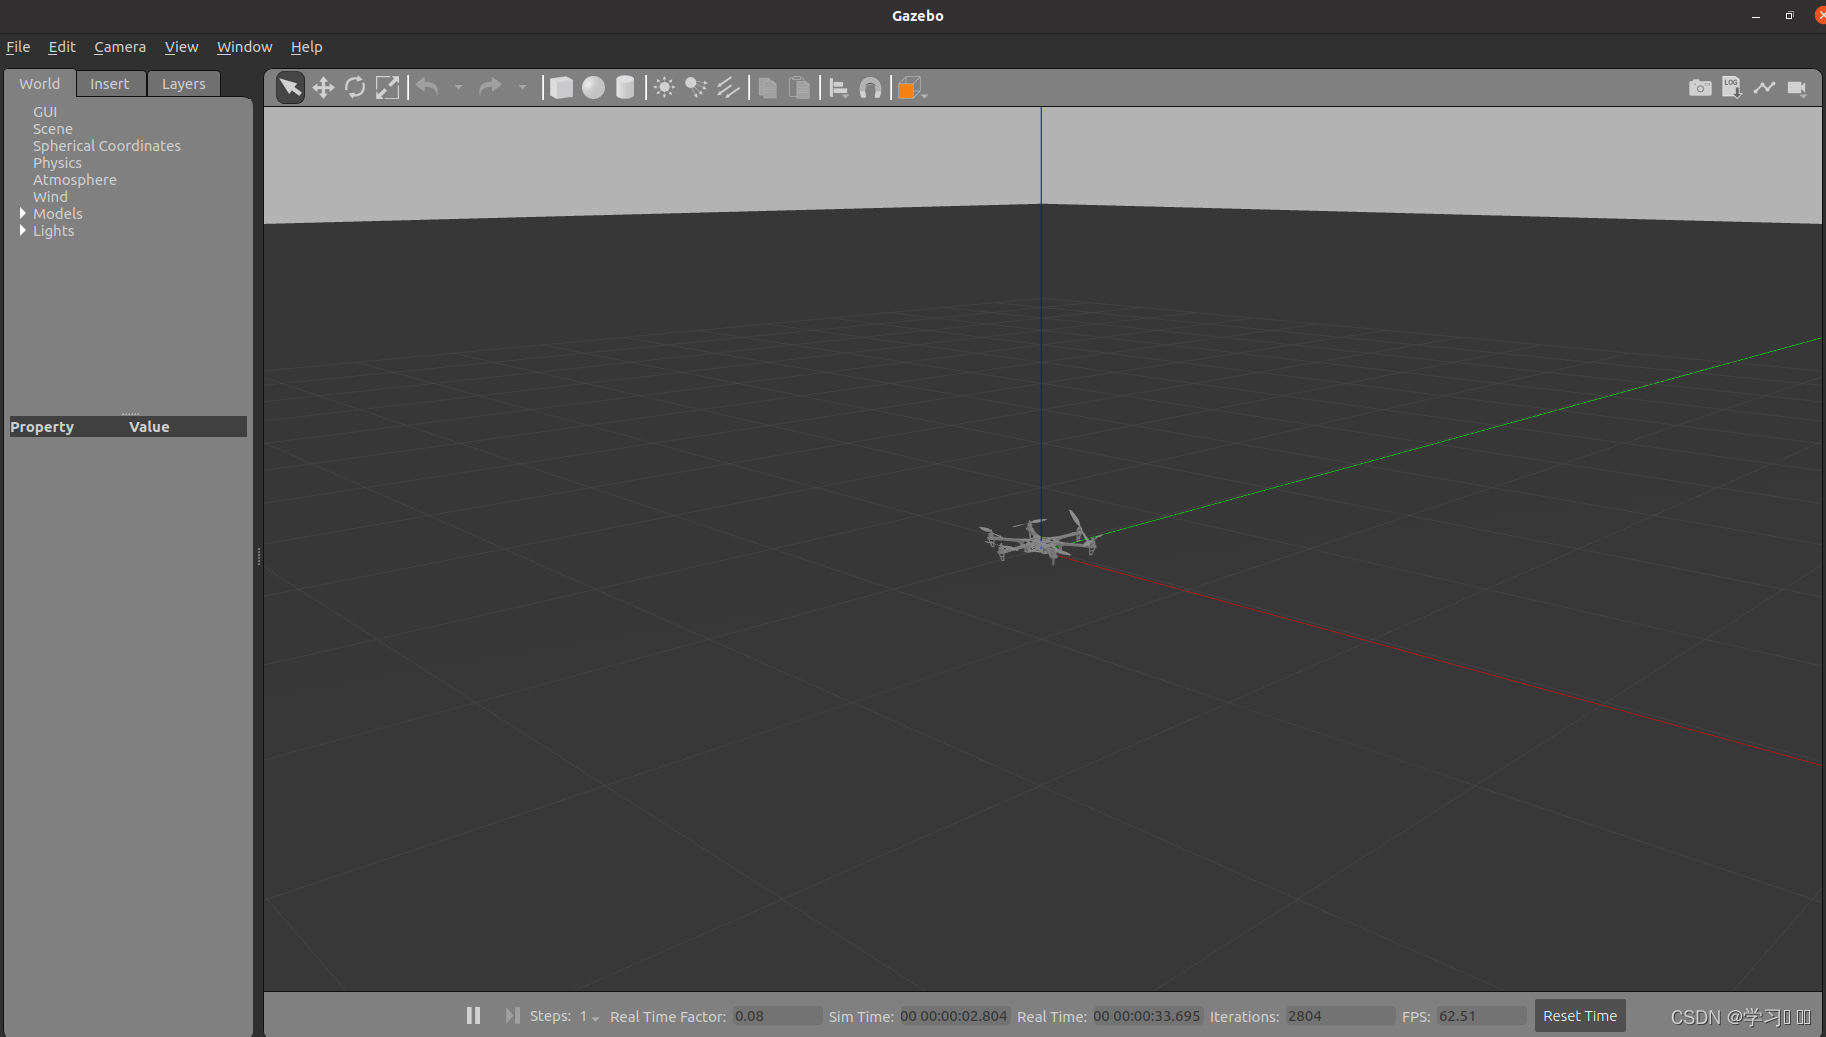Open the plot graph icon

[x=1764, y=88]
